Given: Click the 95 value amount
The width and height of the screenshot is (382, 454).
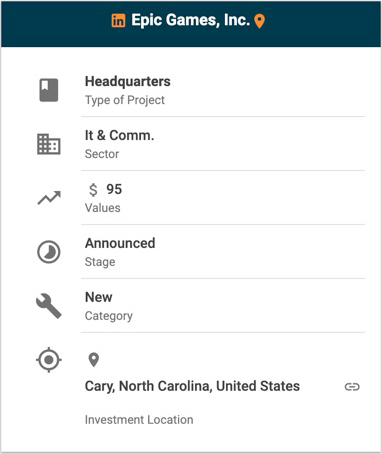Looking at the screenshot, I should (114, 189).
